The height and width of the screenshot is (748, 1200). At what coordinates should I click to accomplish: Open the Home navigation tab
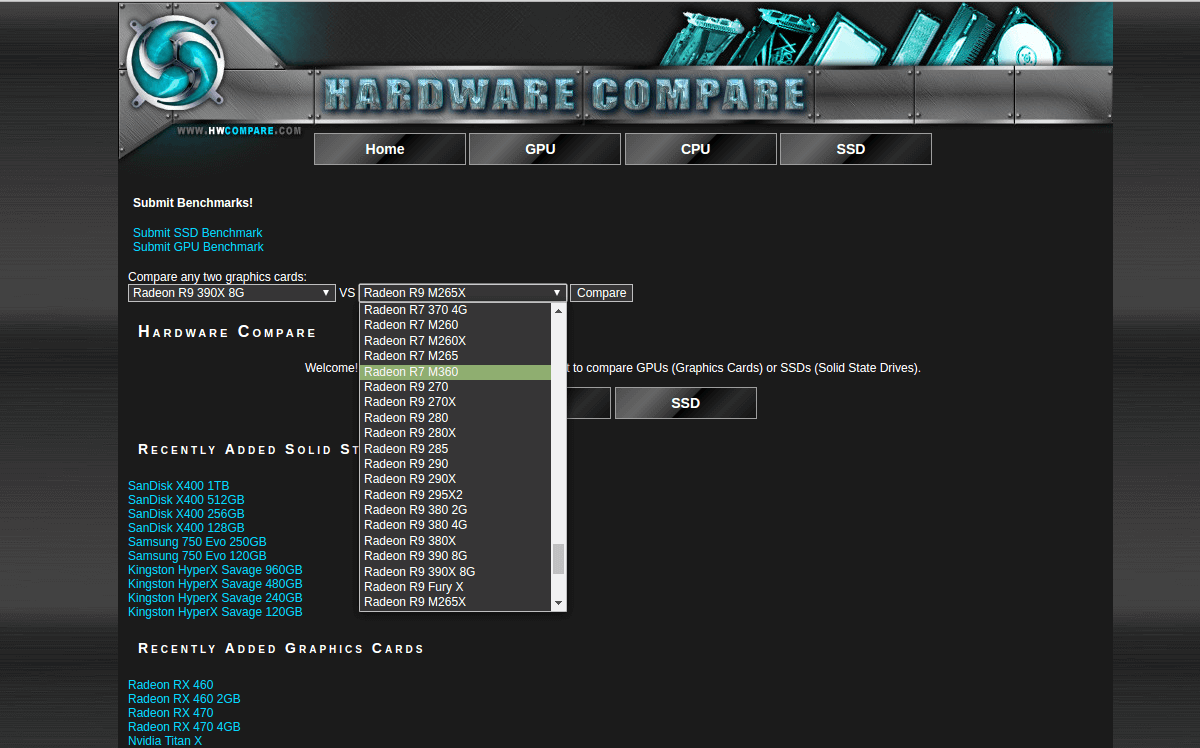click(390, 149)
